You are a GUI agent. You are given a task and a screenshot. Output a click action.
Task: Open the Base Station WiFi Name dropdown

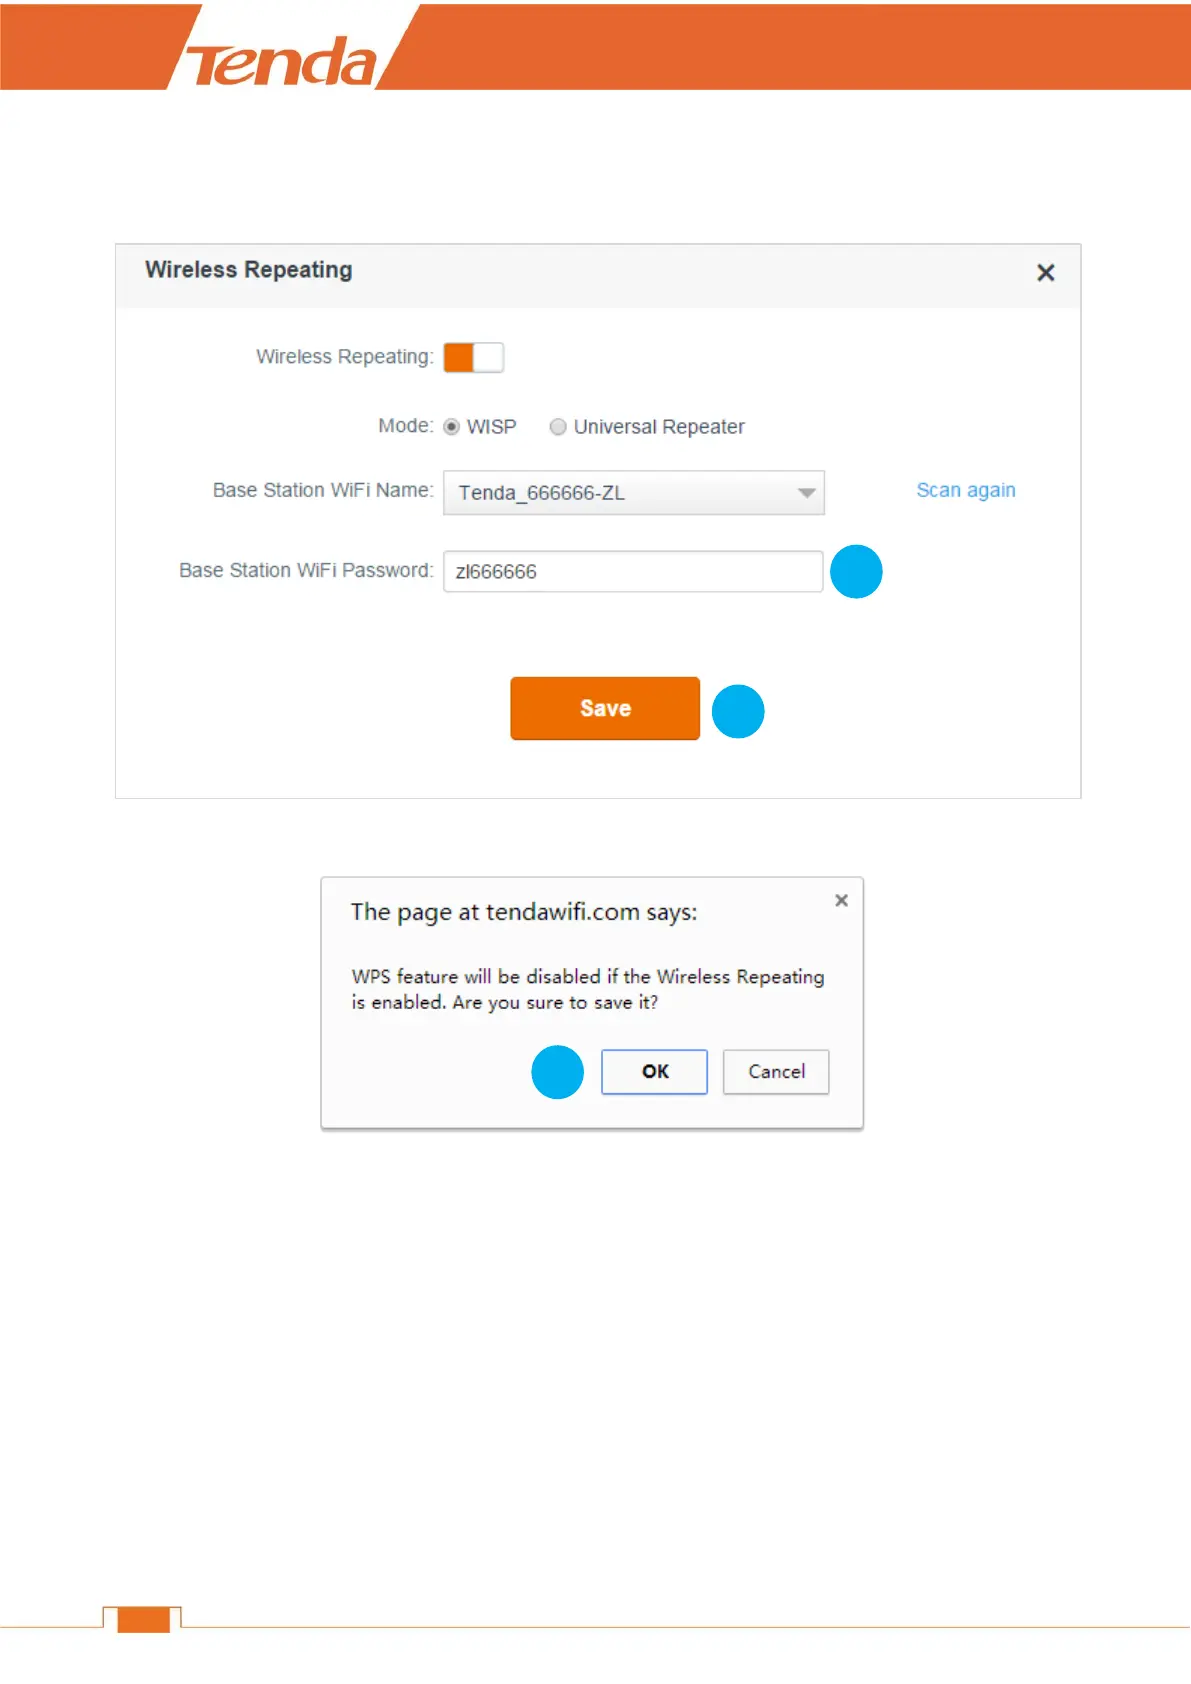pos(634,493)
